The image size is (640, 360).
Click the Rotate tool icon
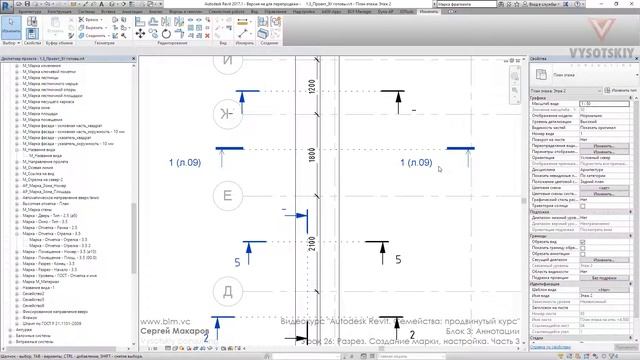point(166,33)
